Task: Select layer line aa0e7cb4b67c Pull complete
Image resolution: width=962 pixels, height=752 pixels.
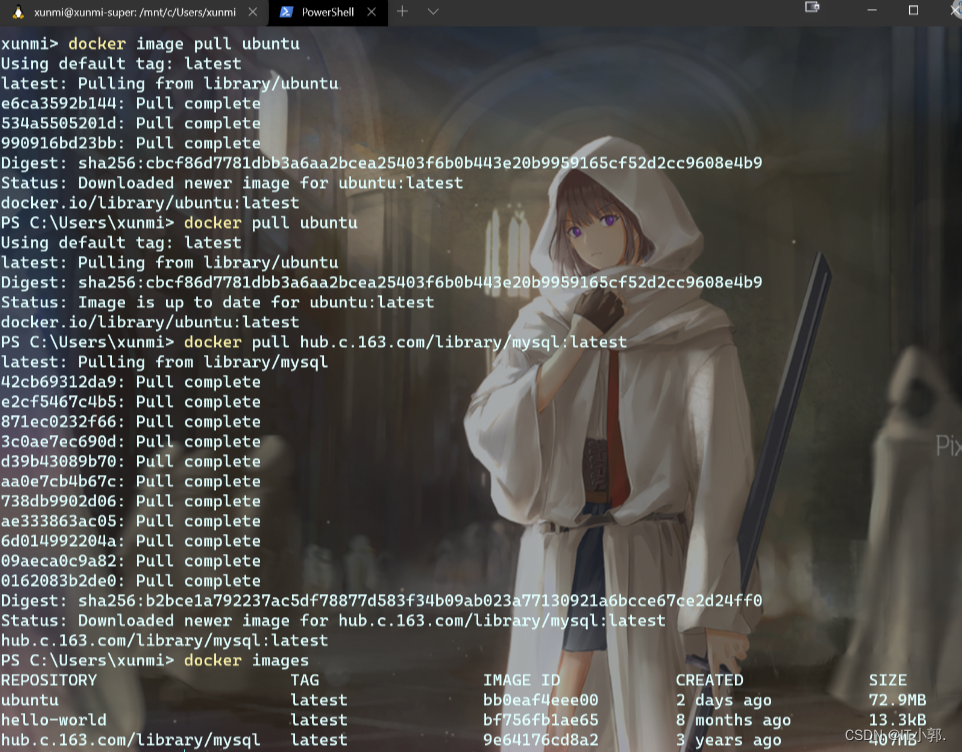Action: click(131, 481)
